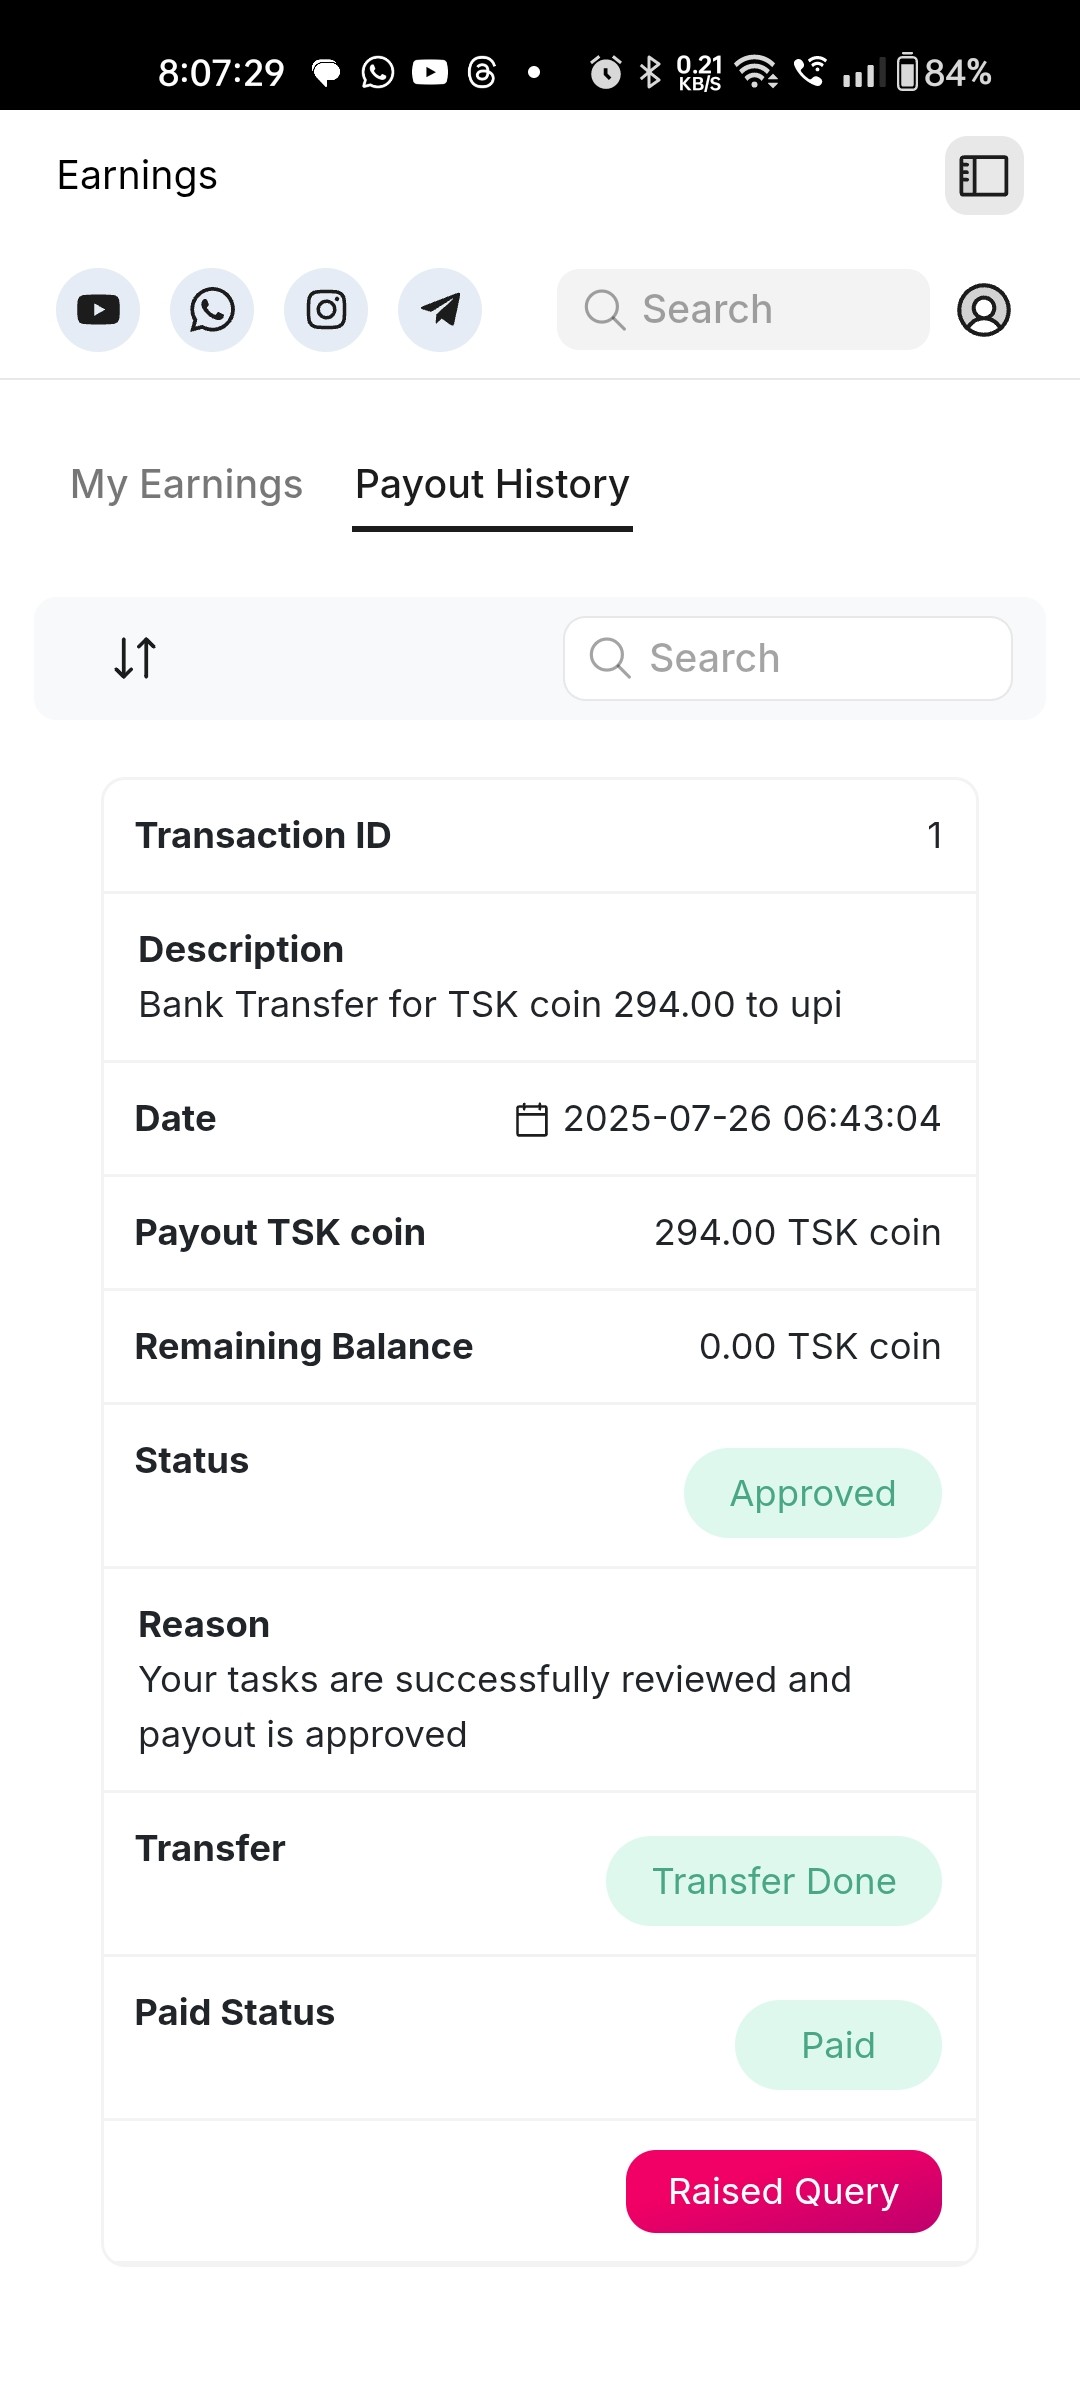This screenshot has width=1080, height=2400.
Task: Click the Approved status badge
Action: point(812,1493)
